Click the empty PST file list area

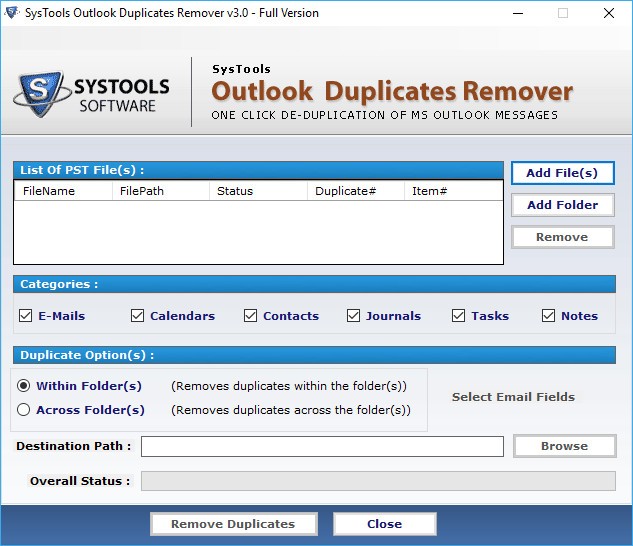pos(258,232)
